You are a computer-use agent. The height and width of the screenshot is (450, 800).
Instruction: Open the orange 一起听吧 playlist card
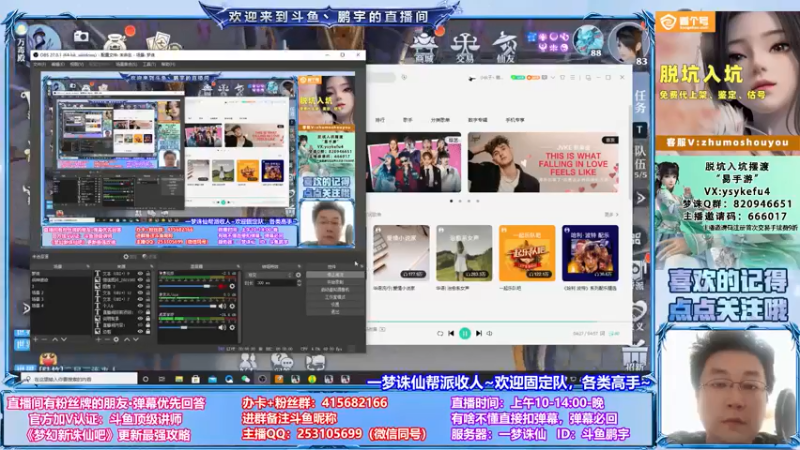coord(527,253)
